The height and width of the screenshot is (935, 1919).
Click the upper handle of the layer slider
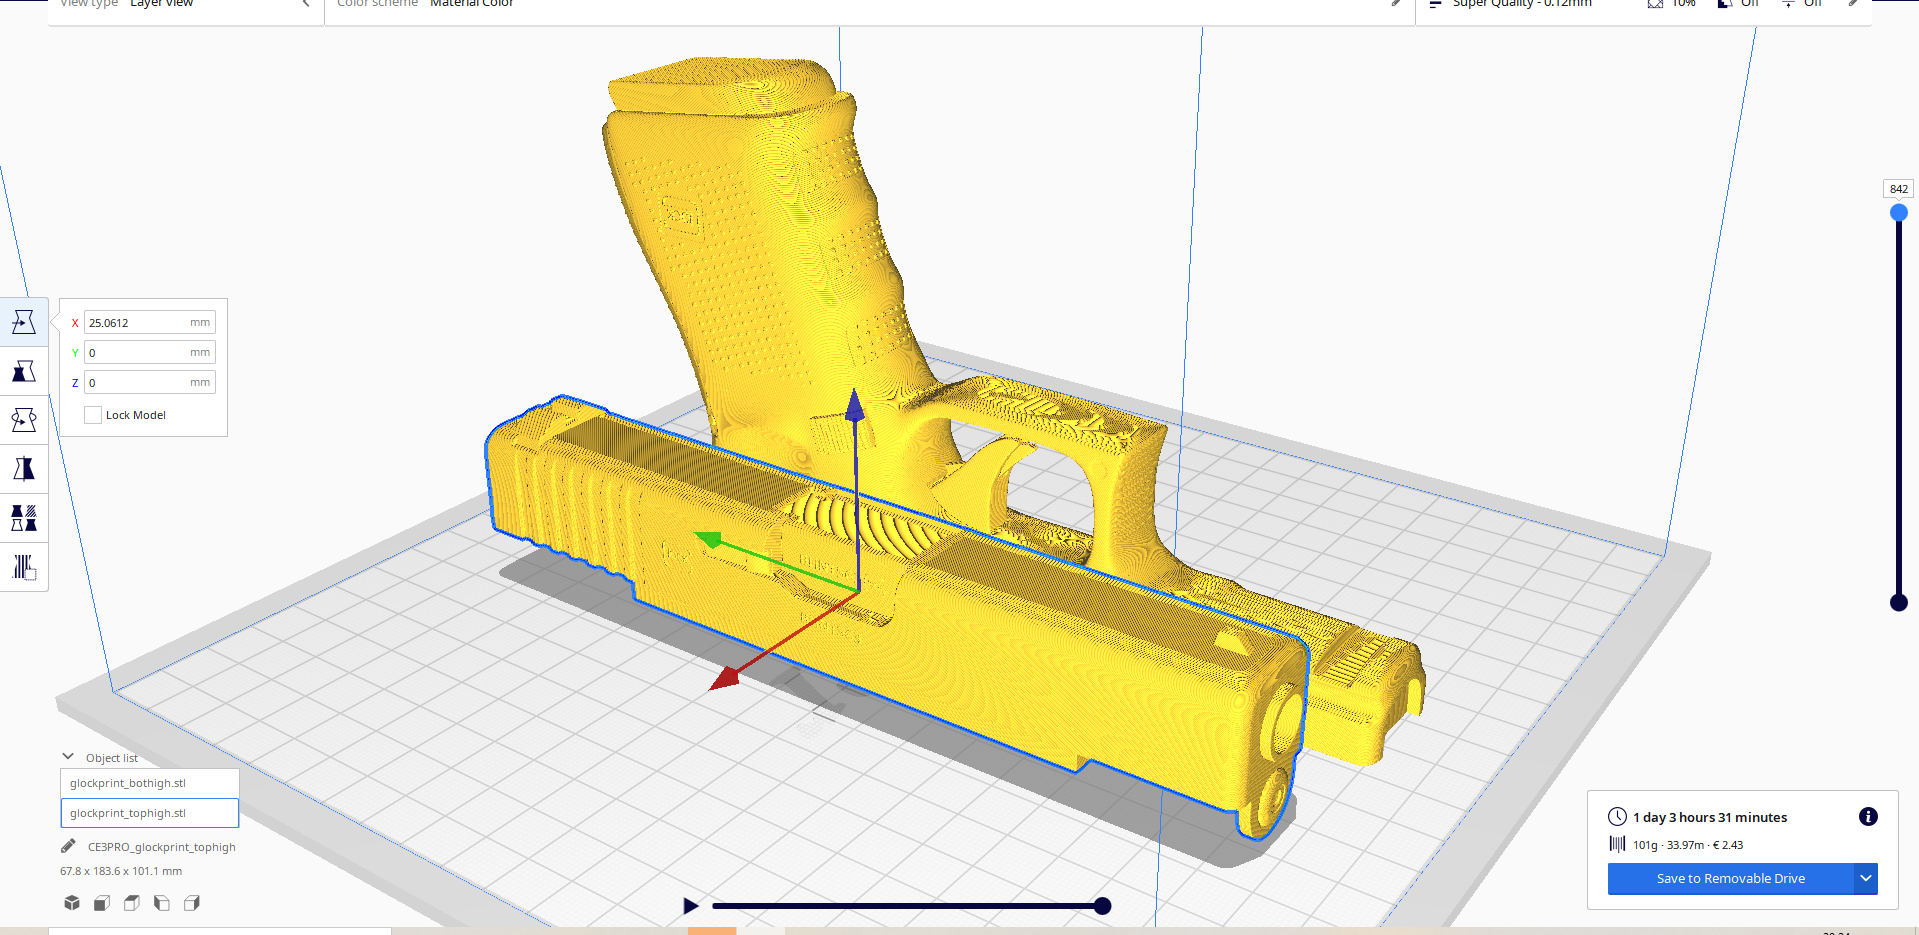coord(1899,213)
